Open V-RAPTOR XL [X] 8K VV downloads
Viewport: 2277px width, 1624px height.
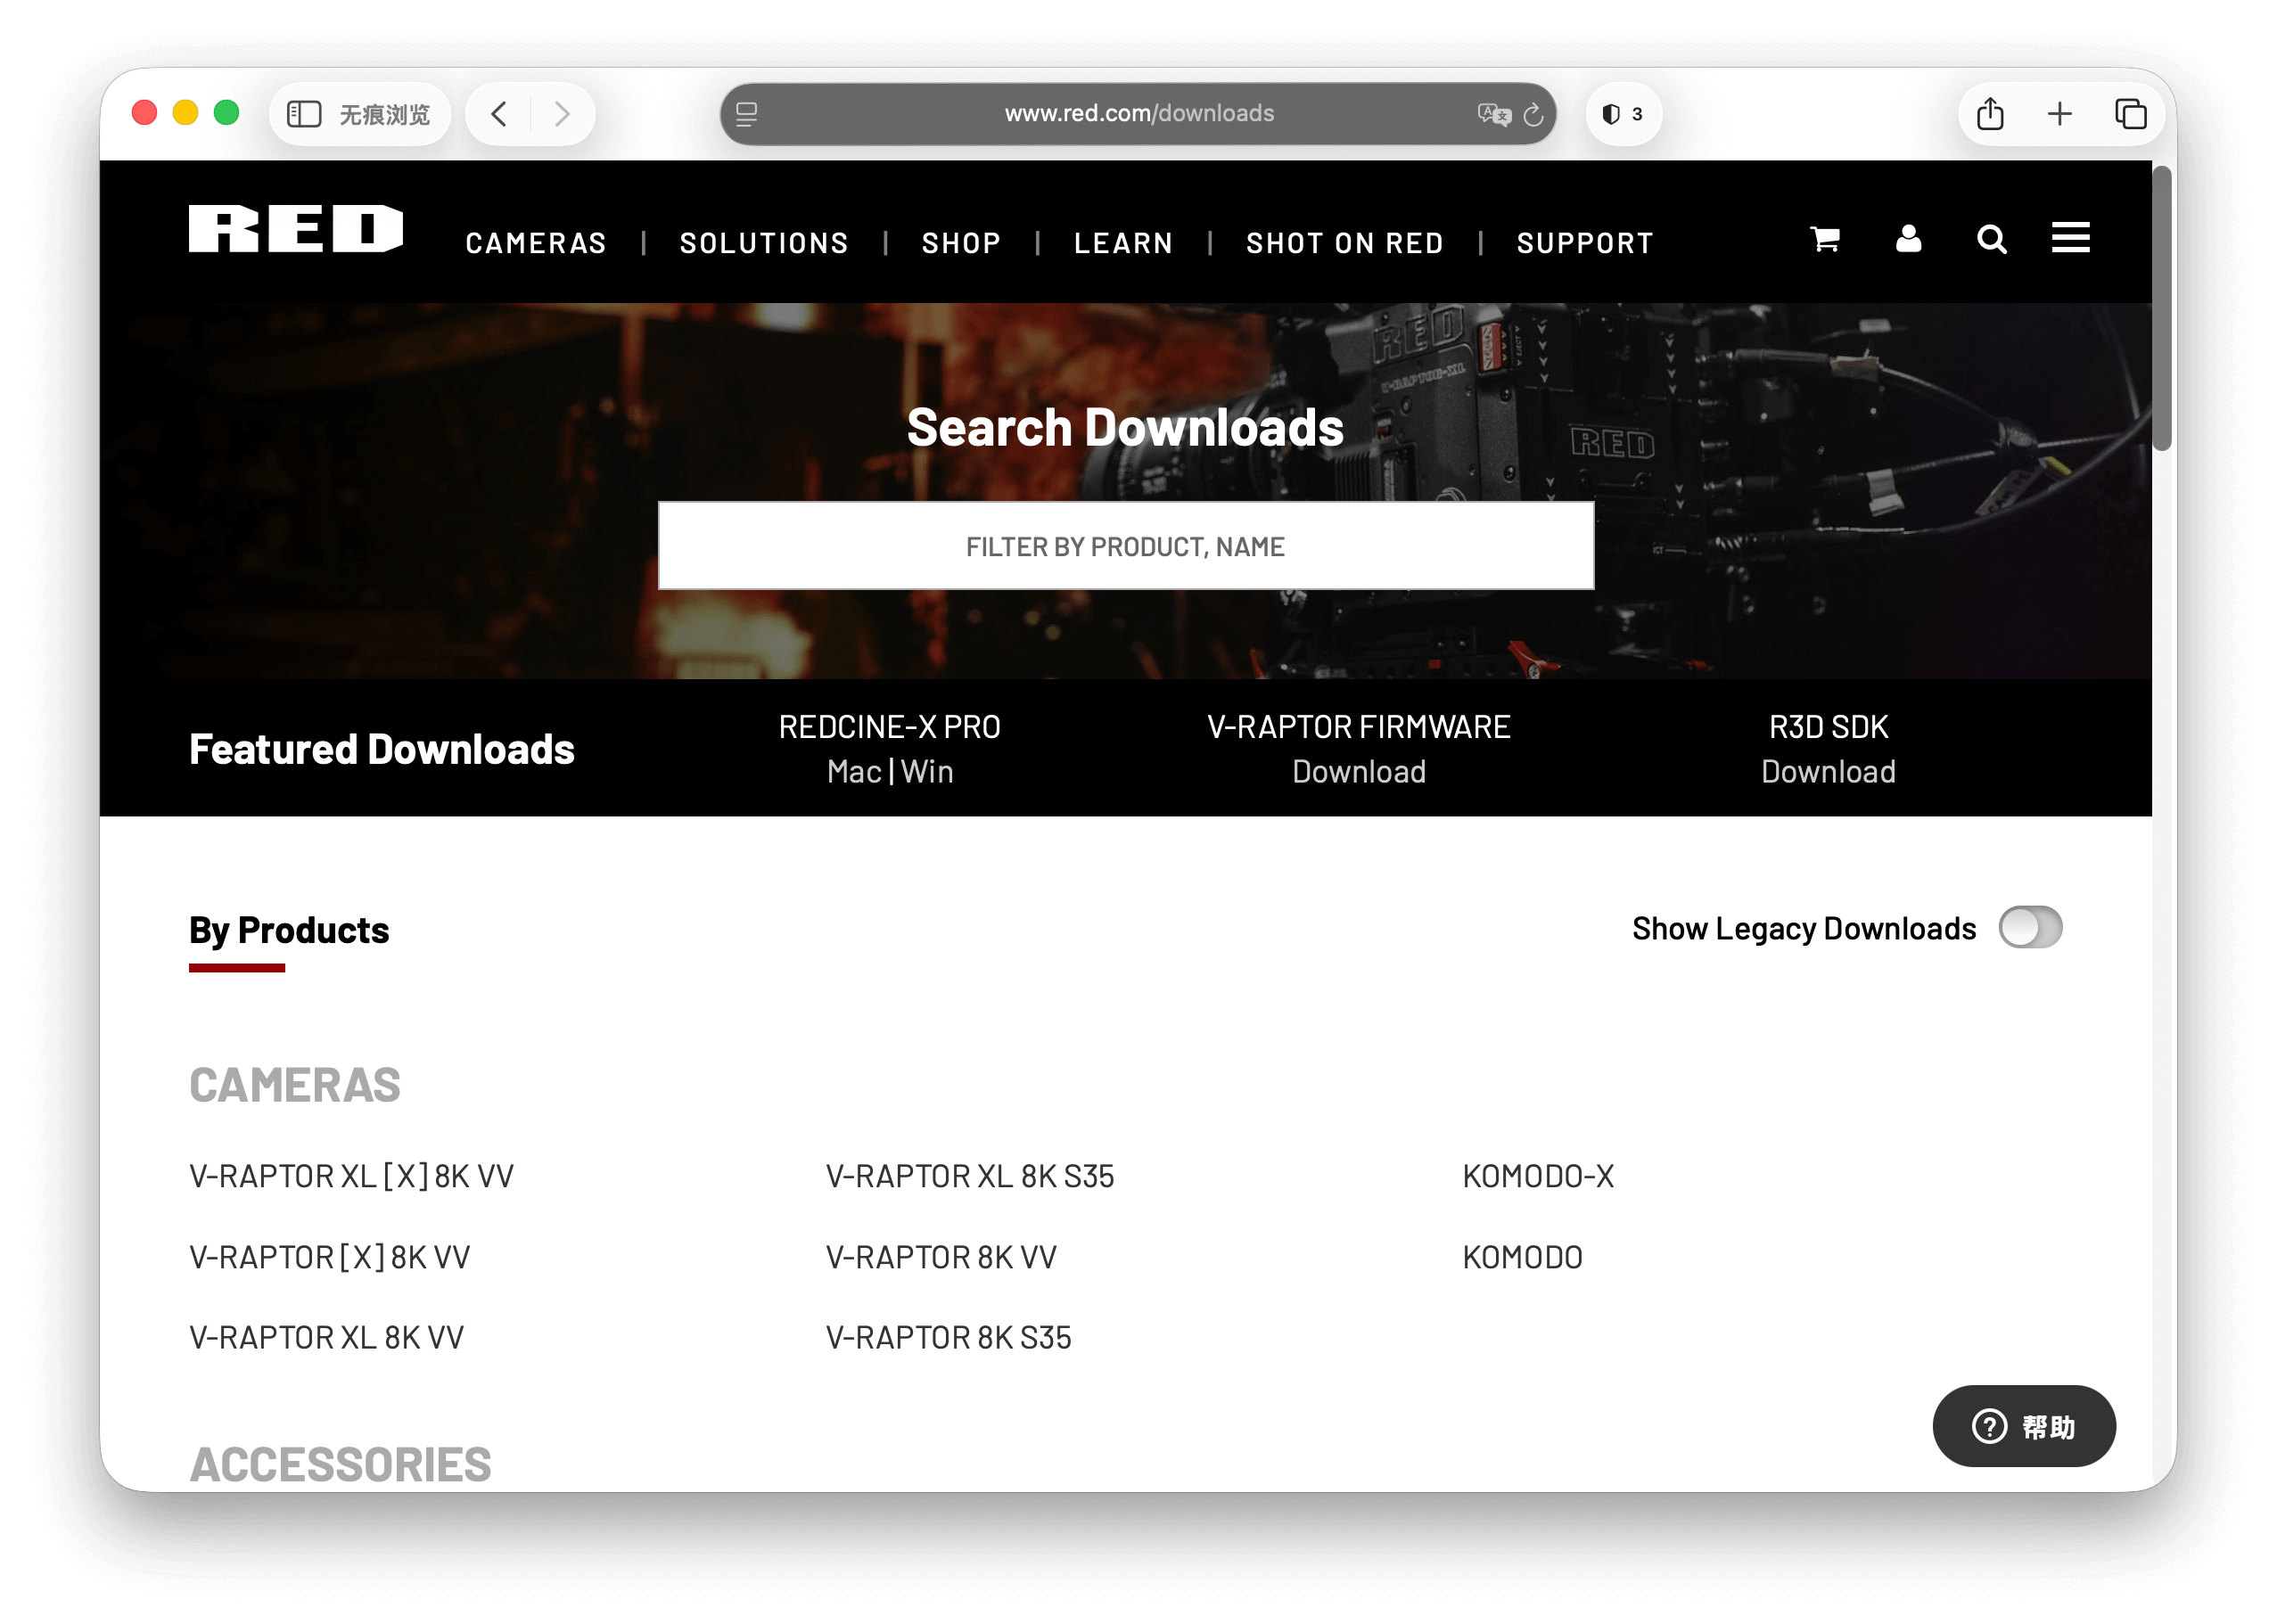(x=351, y=1176)
